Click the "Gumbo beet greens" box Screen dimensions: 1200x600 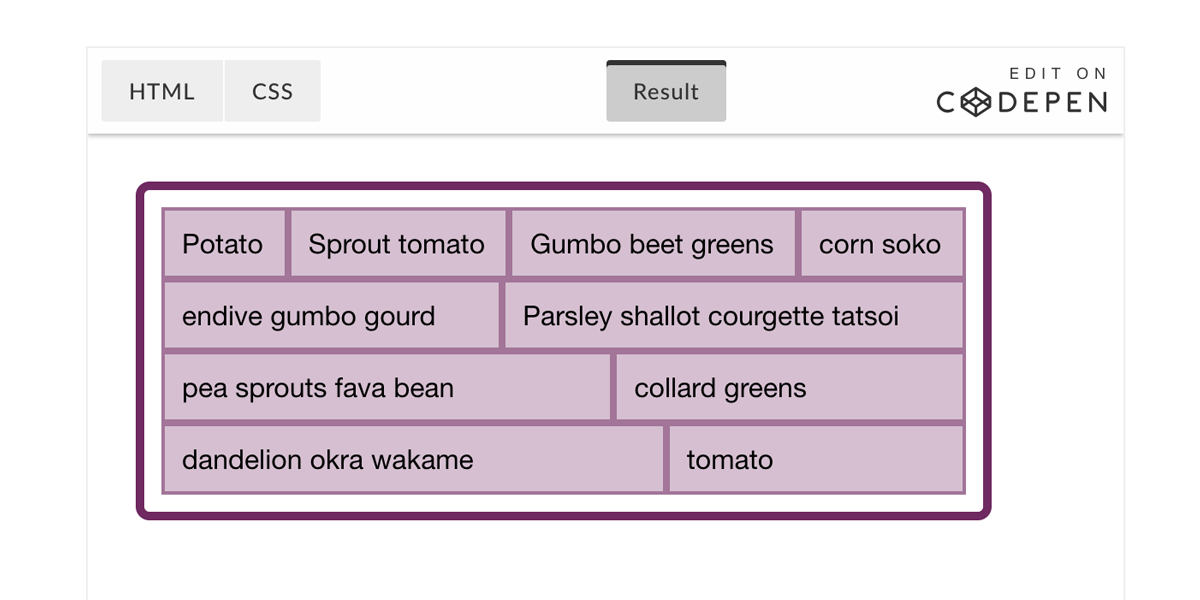652,243
